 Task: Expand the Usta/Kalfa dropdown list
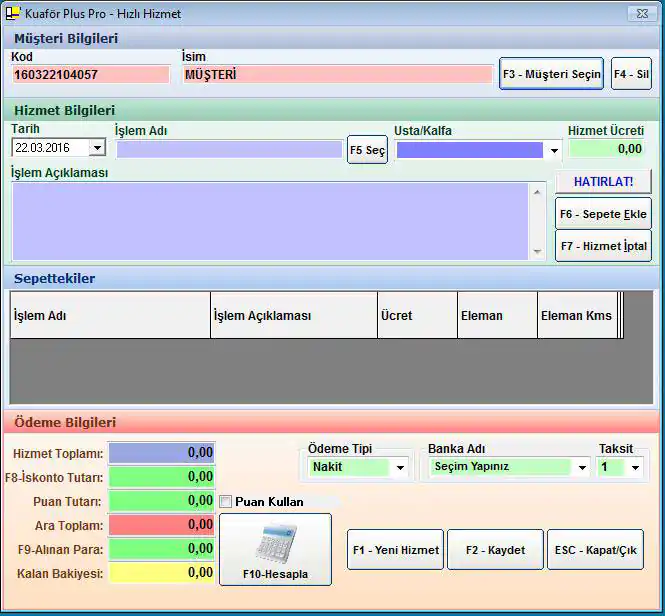coord(554,151)
